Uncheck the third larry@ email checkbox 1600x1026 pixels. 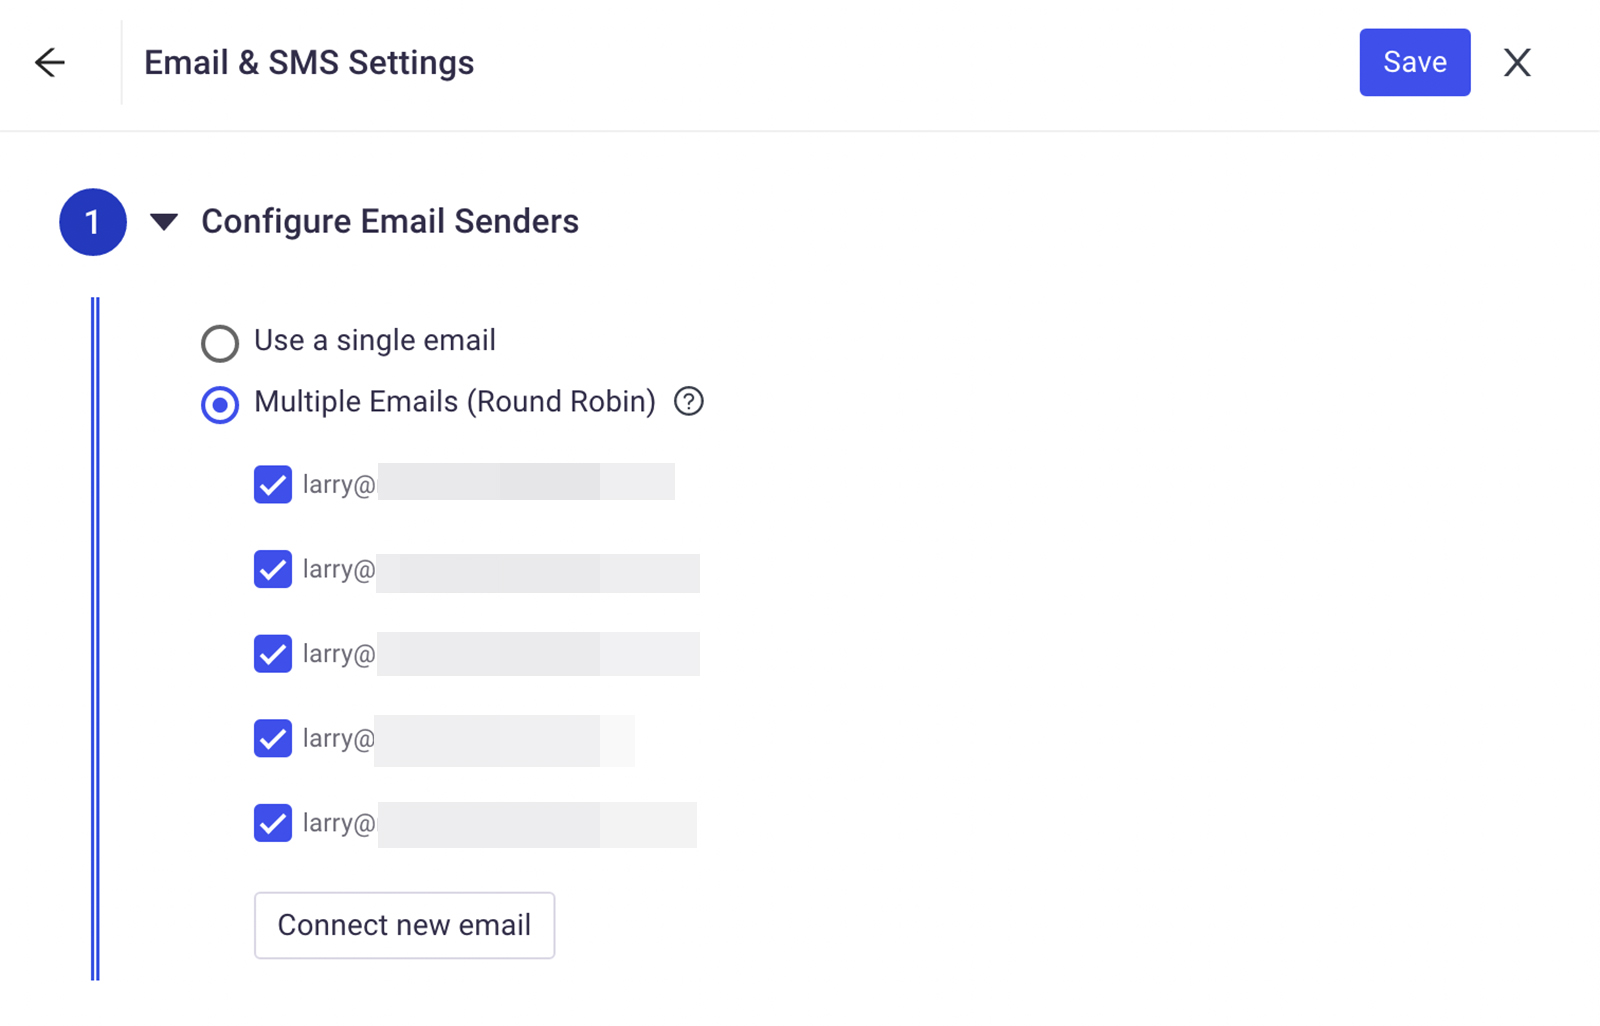273,654
